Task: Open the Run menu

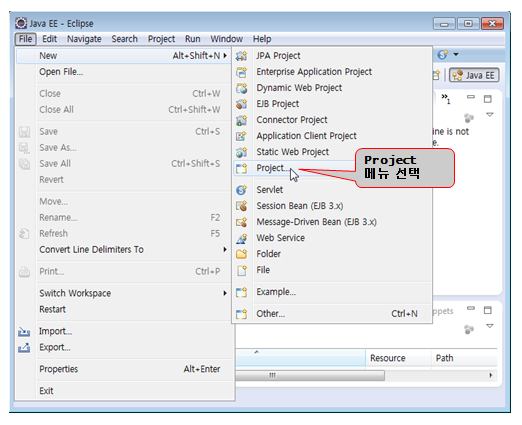Action: [x=193, y=39]
